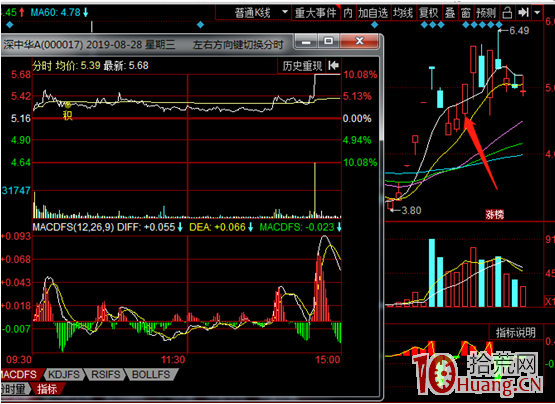
Task: Close the 深中华A intraday popup window
Action: point(359,41)
